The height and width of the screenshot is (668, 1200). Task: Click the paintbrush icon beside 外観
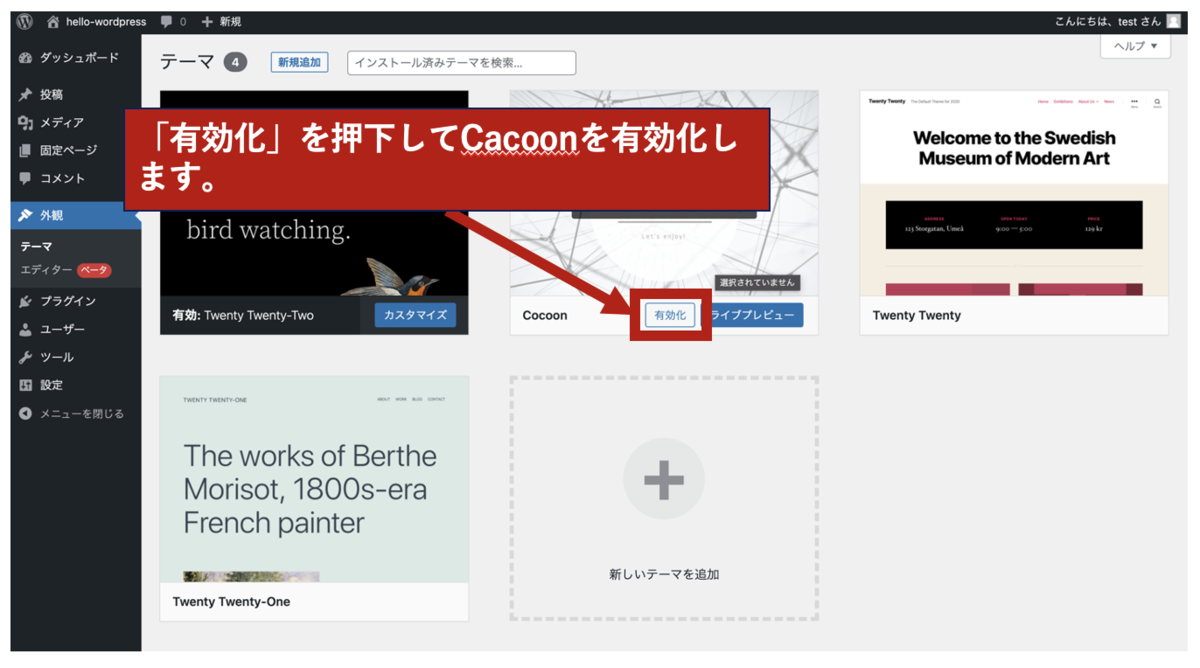click(x=26, y=215)
